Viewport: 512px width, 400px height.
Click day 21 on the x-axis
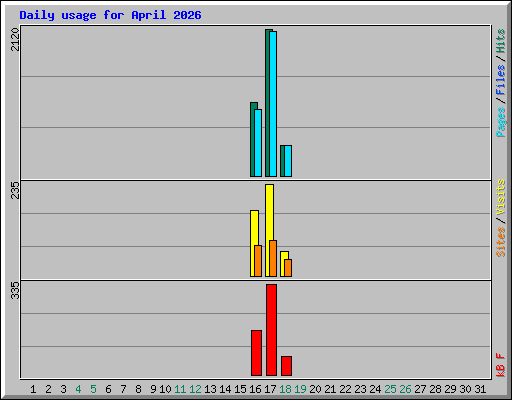pyautogui.click(x=330, y=389)
